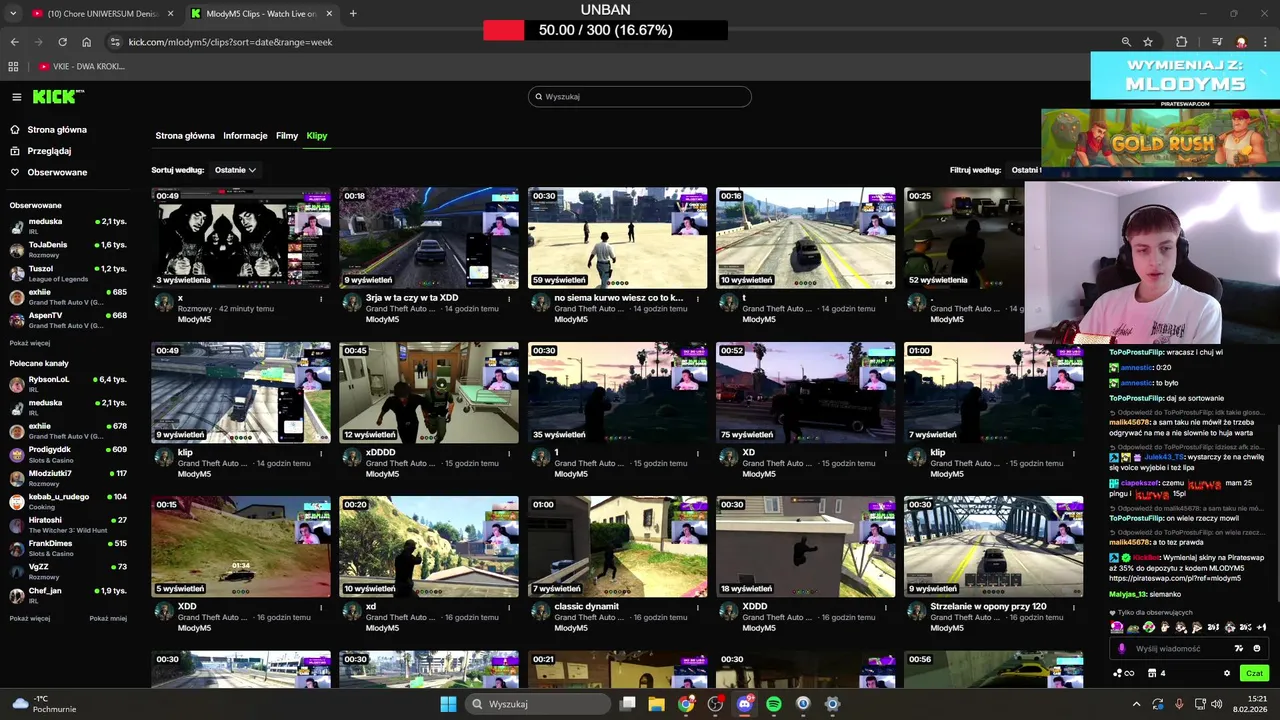The image size is (1280, 720).
Task: Expand Pokaż więcej under Obserwowane
Action: (x=29, y=343)
